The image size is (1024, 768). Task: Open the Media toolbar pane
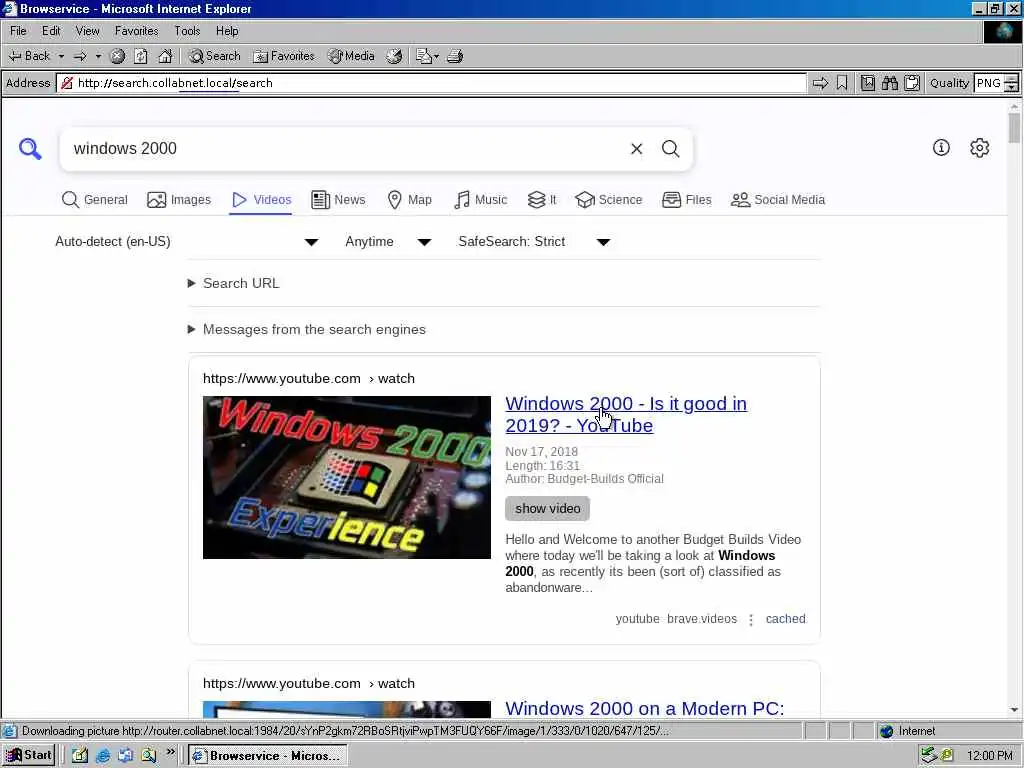click(351, 56)
